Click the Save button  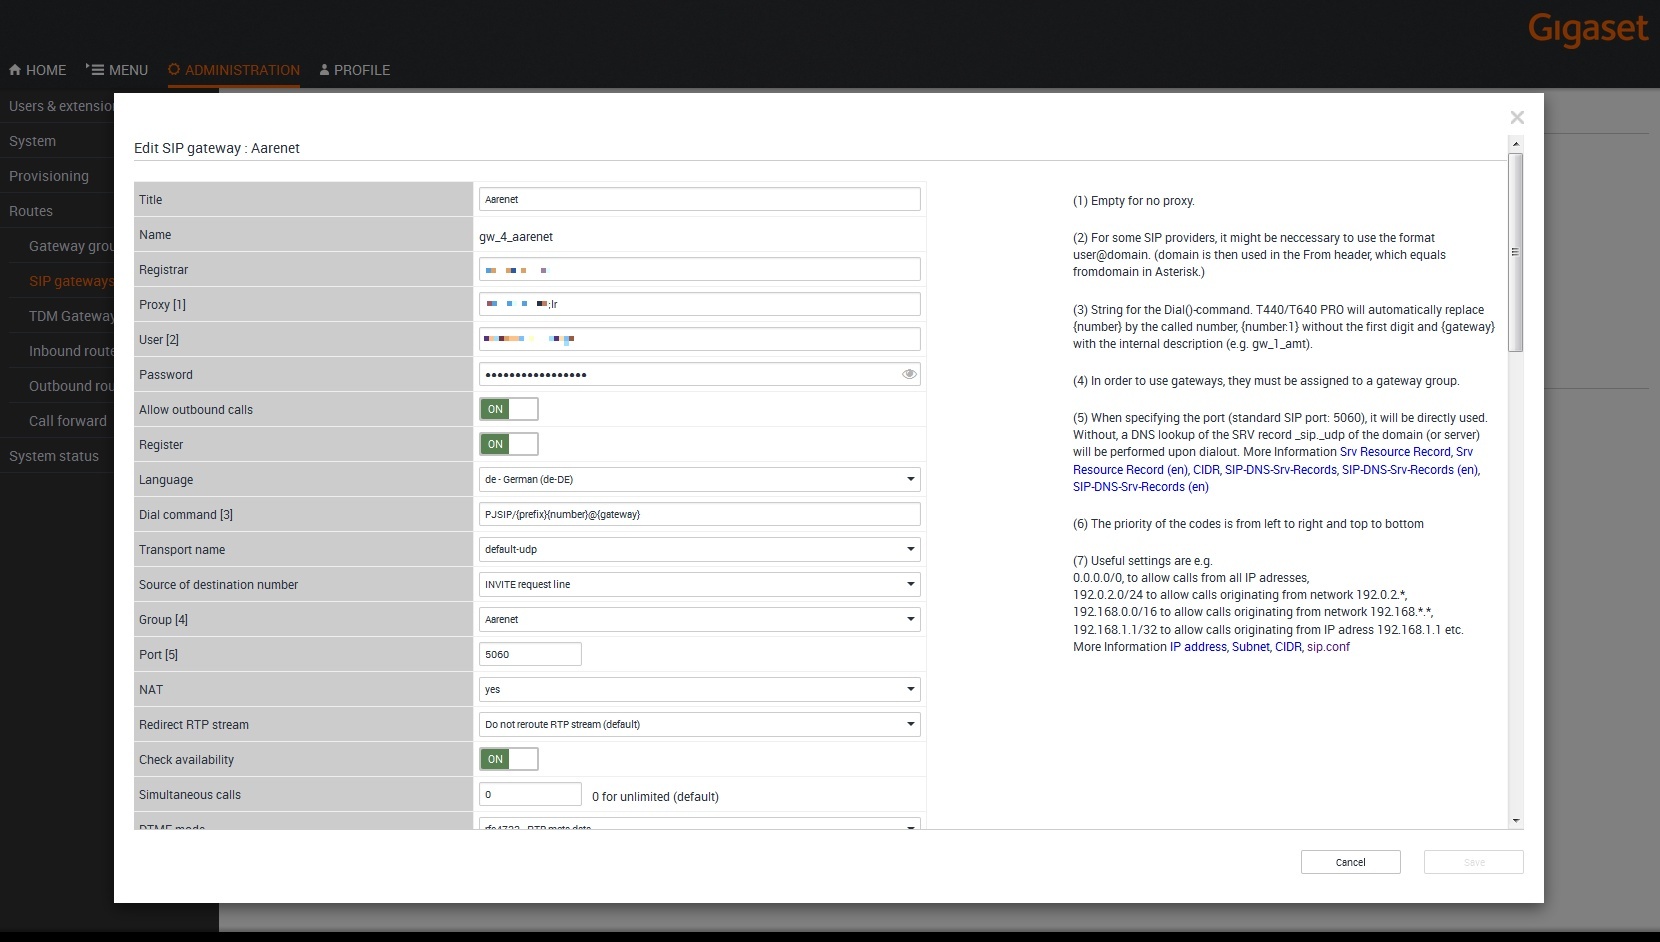coord(1474,862)
